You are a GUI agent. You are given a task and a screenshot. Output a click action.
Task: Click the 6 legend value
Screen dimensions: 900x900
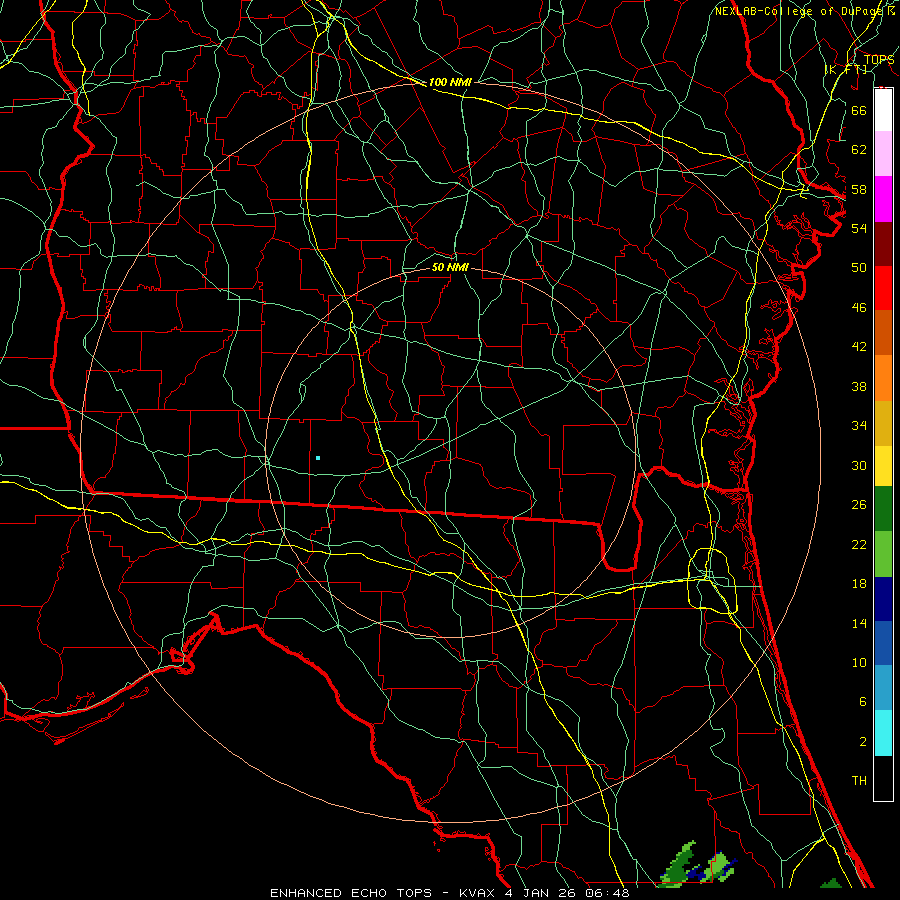click(862, 702)
